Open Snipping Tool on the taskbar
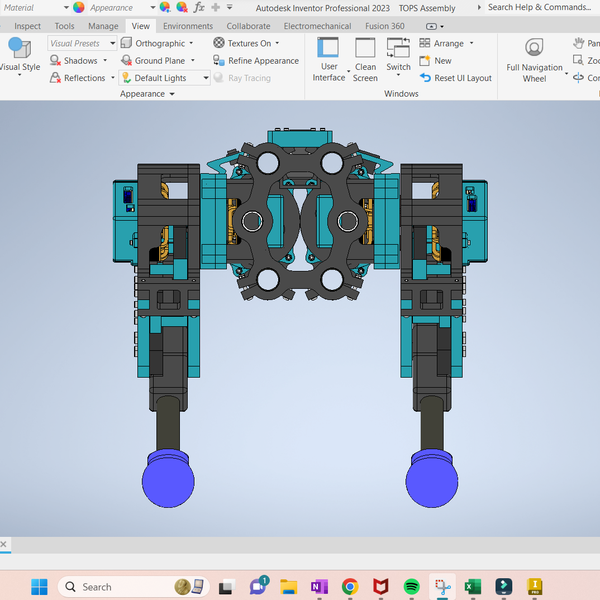 [x=442, y=587]
